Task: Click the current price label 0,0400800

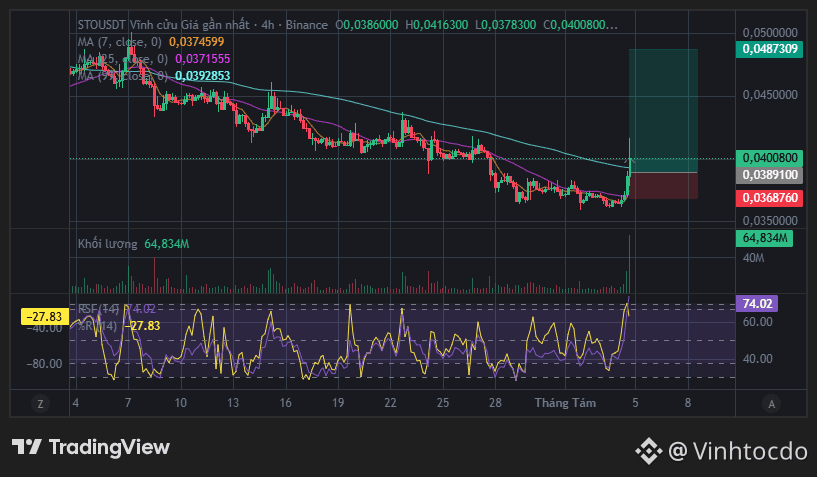Action: pyautogui.click(x=770, y=158)
